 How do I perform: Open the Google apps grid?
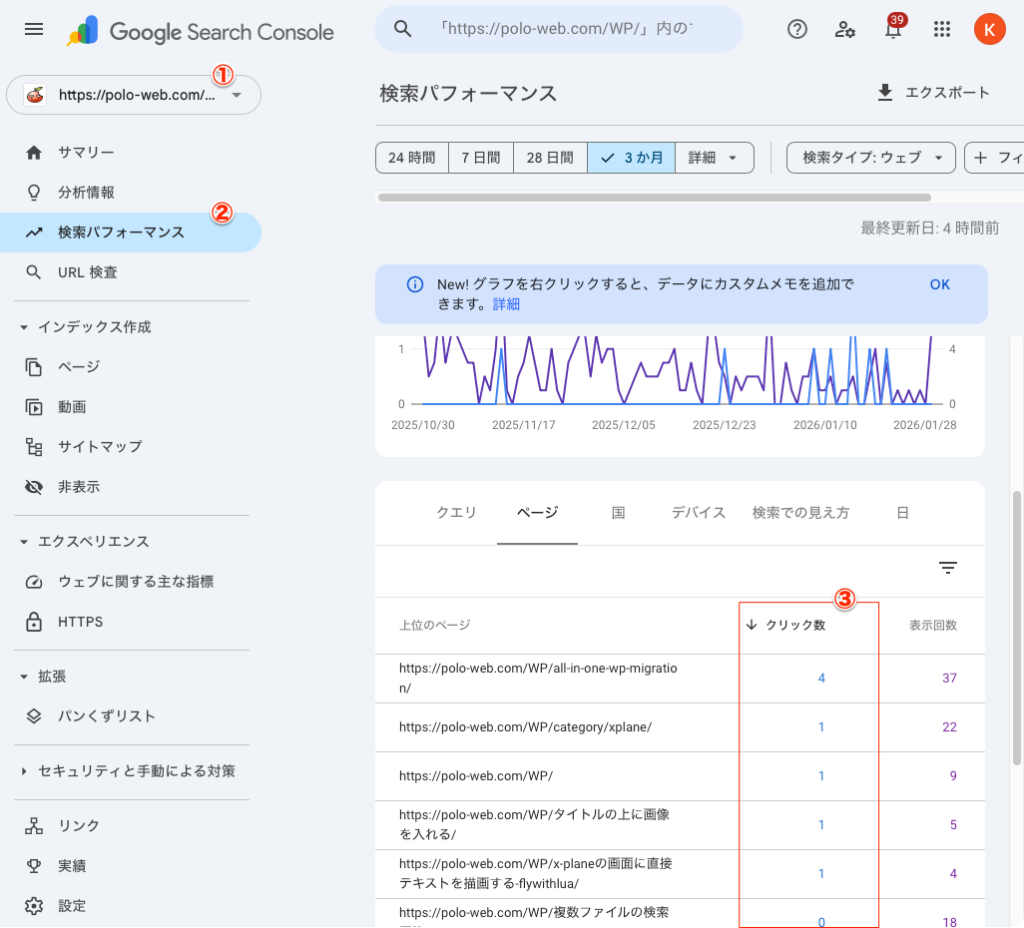(941, 29)
